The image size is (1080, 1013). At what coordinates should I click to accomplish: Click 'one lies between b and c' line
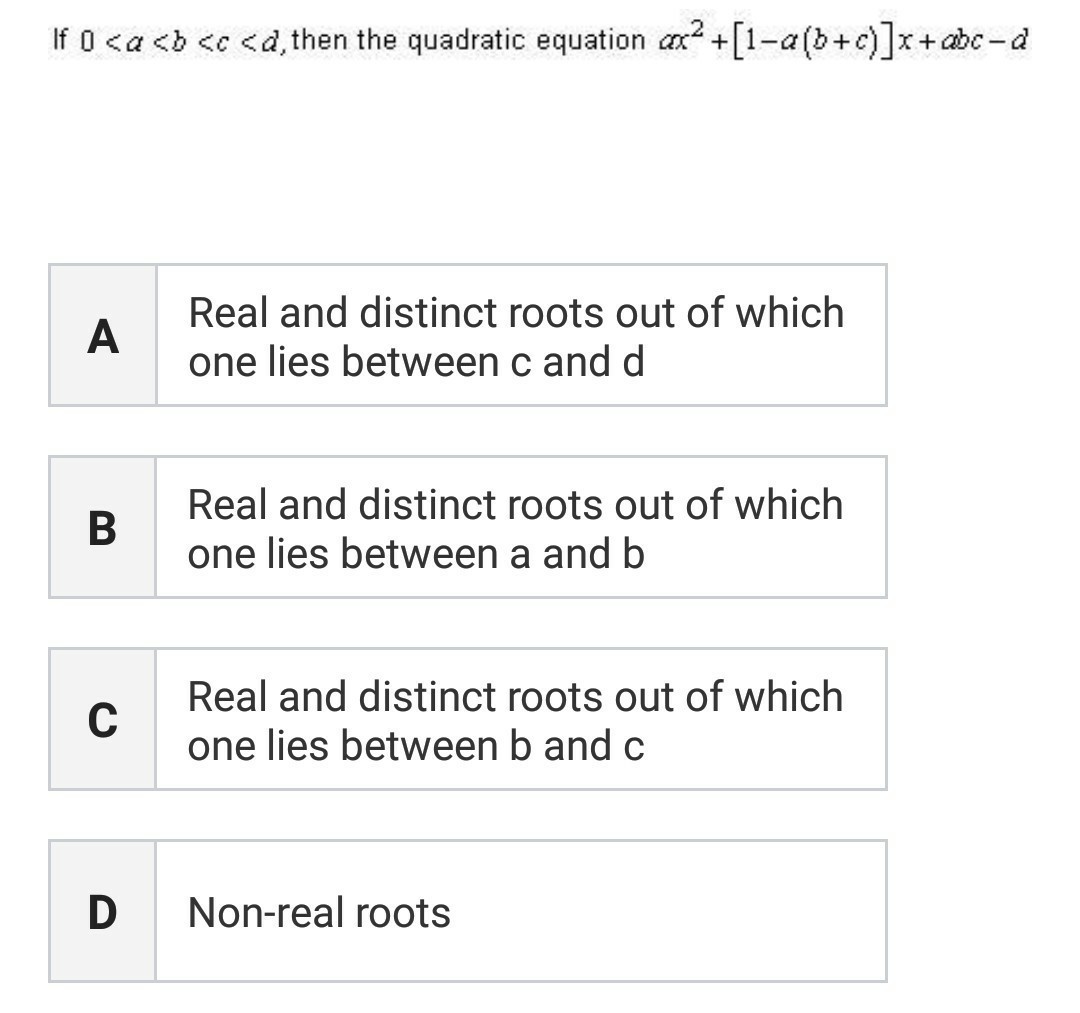416,746
